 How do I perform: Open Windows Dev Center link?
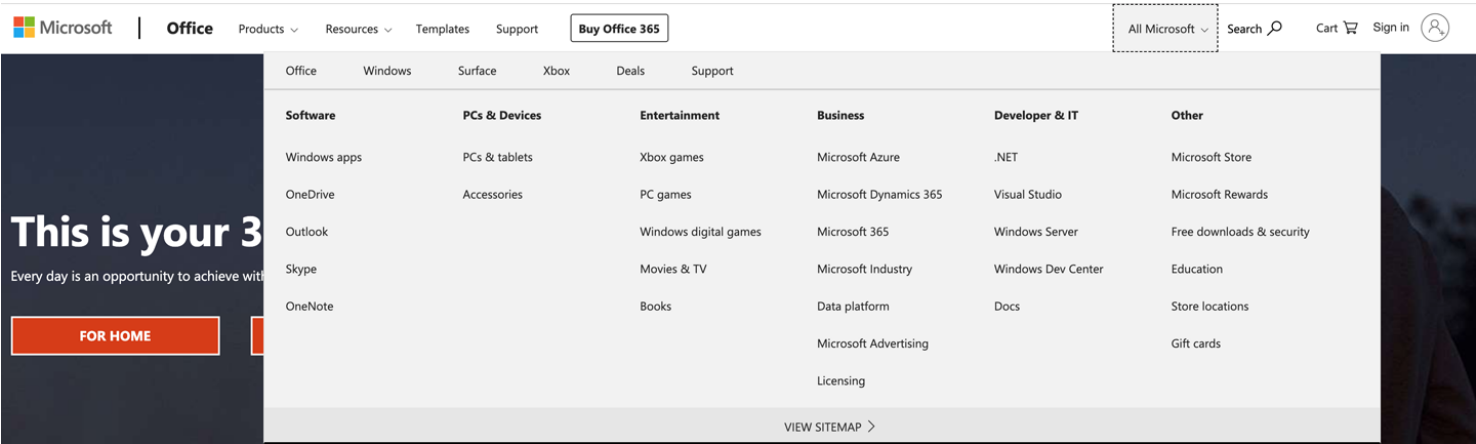coord(1049,269)
